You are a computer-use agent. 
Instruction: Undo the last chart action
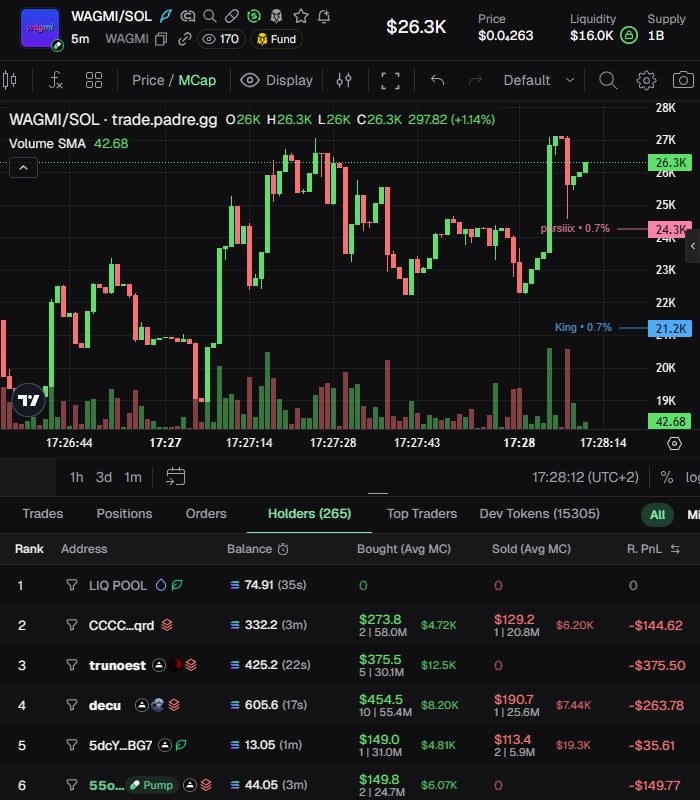(x=437, y=80)
